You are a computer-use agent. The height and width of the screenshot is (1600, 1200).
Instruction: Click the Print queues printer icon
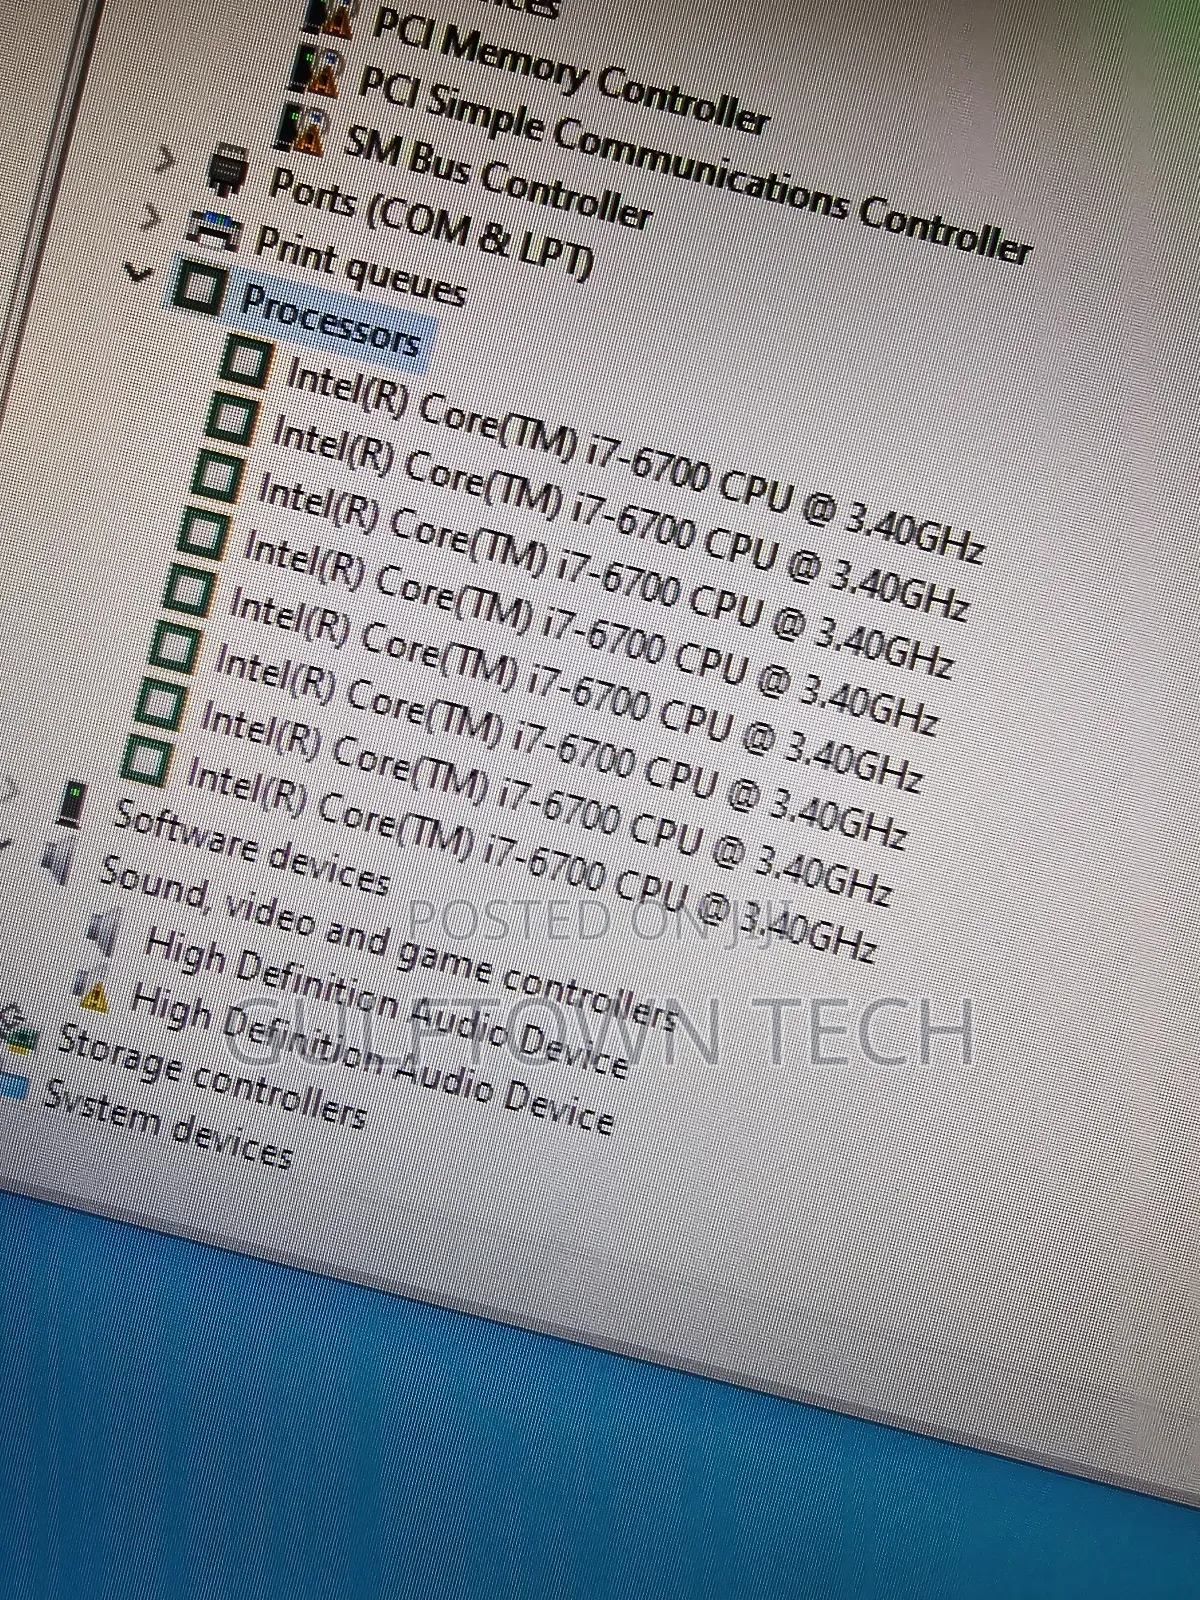pyautogui.click(x=215, y=230)
